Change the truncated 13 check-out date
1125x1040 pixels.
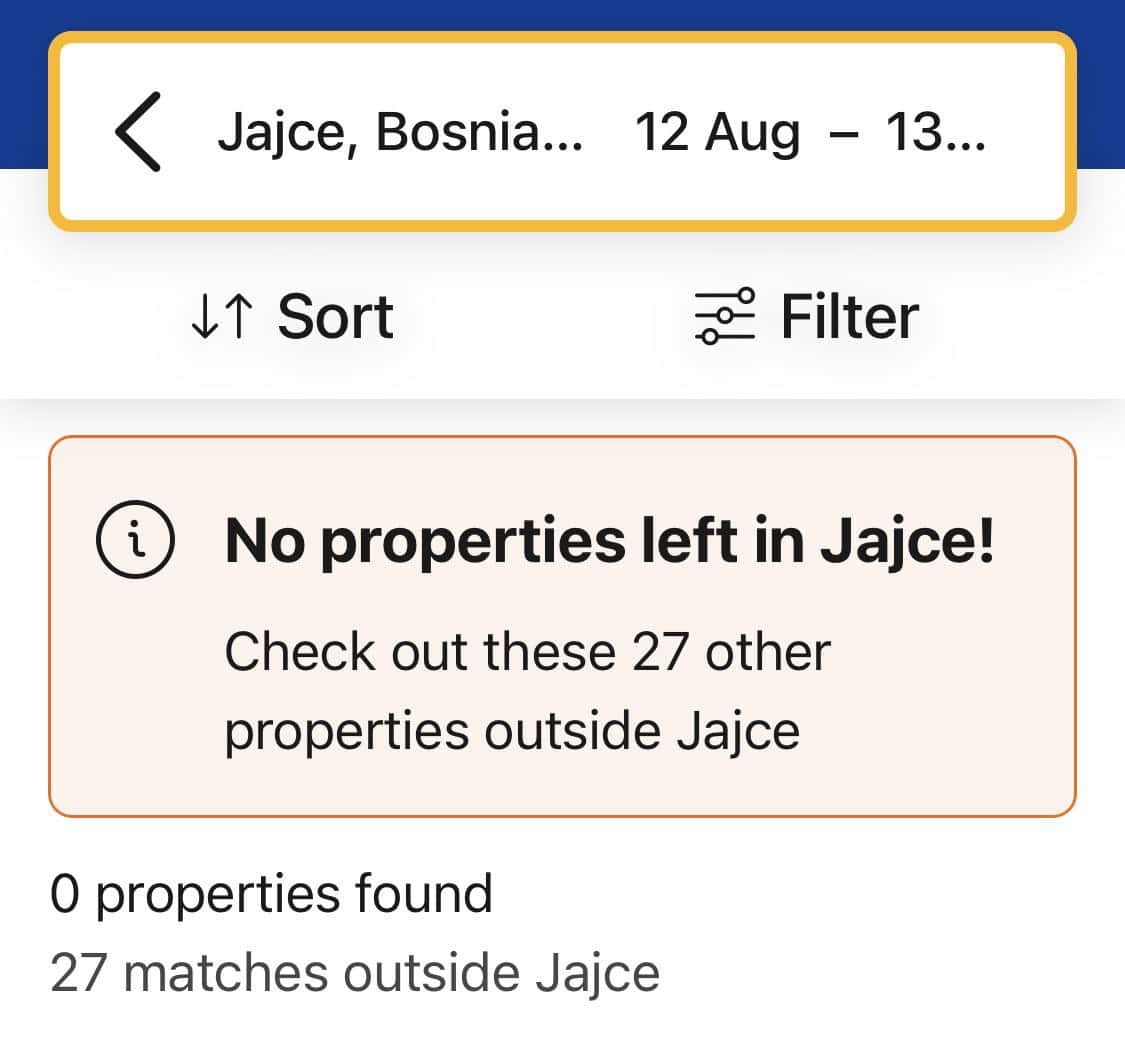tap(936, 133)
